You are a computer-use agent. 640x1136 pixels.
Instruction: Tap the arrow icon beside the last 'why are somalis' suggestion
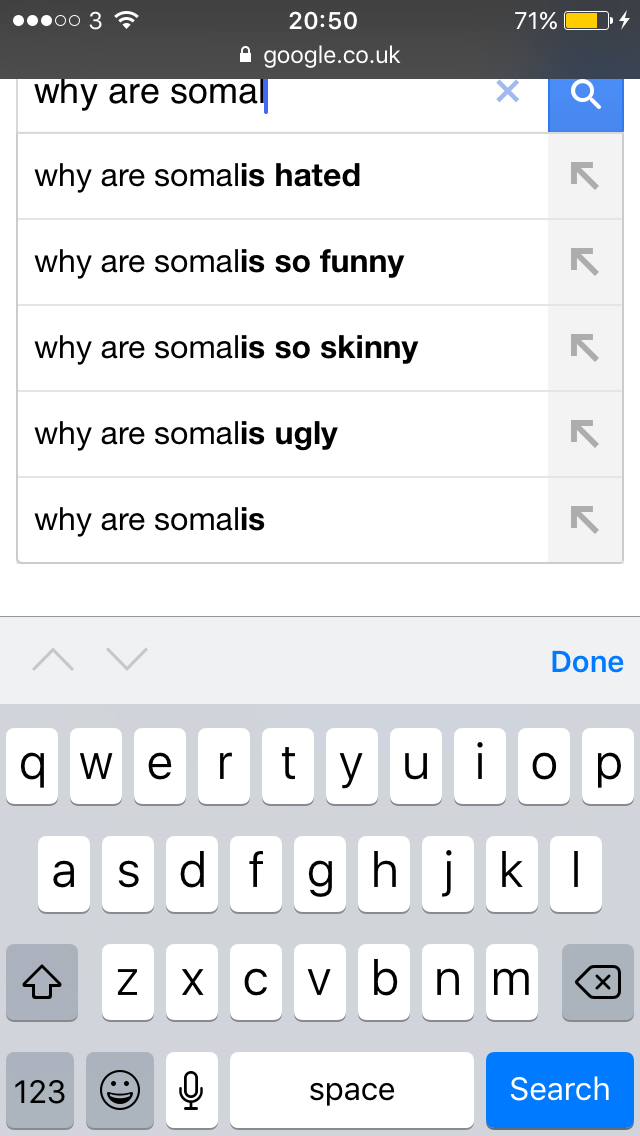584,519
